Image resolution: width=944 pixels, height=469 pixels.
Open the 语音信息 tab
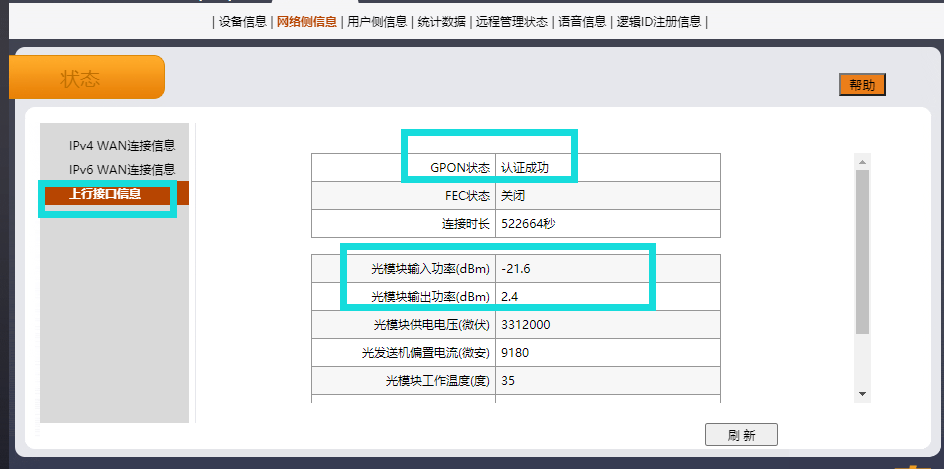pos(582,22)
